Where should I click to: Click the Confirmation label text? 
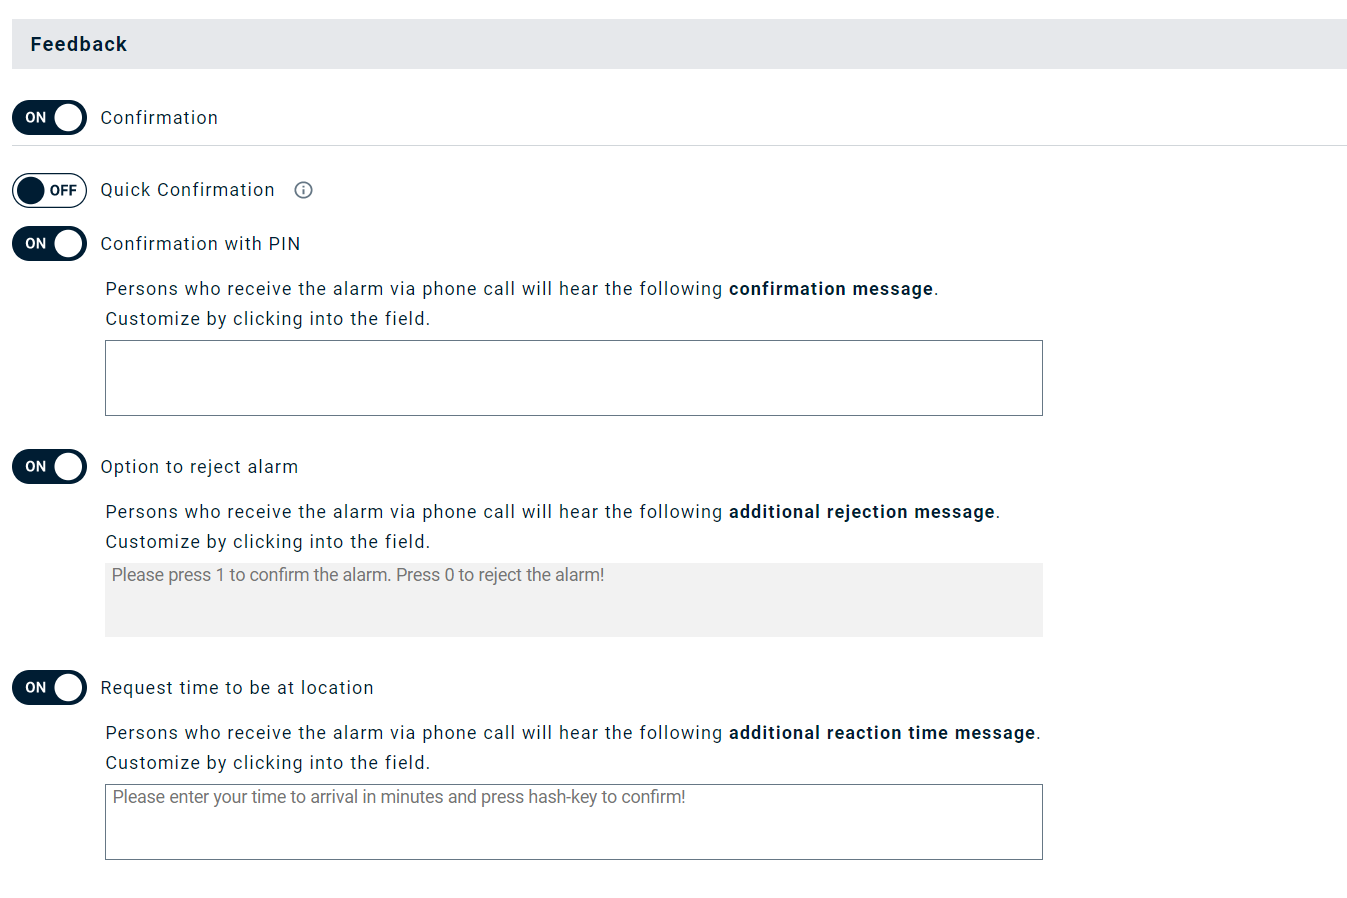tap(159, 118)
